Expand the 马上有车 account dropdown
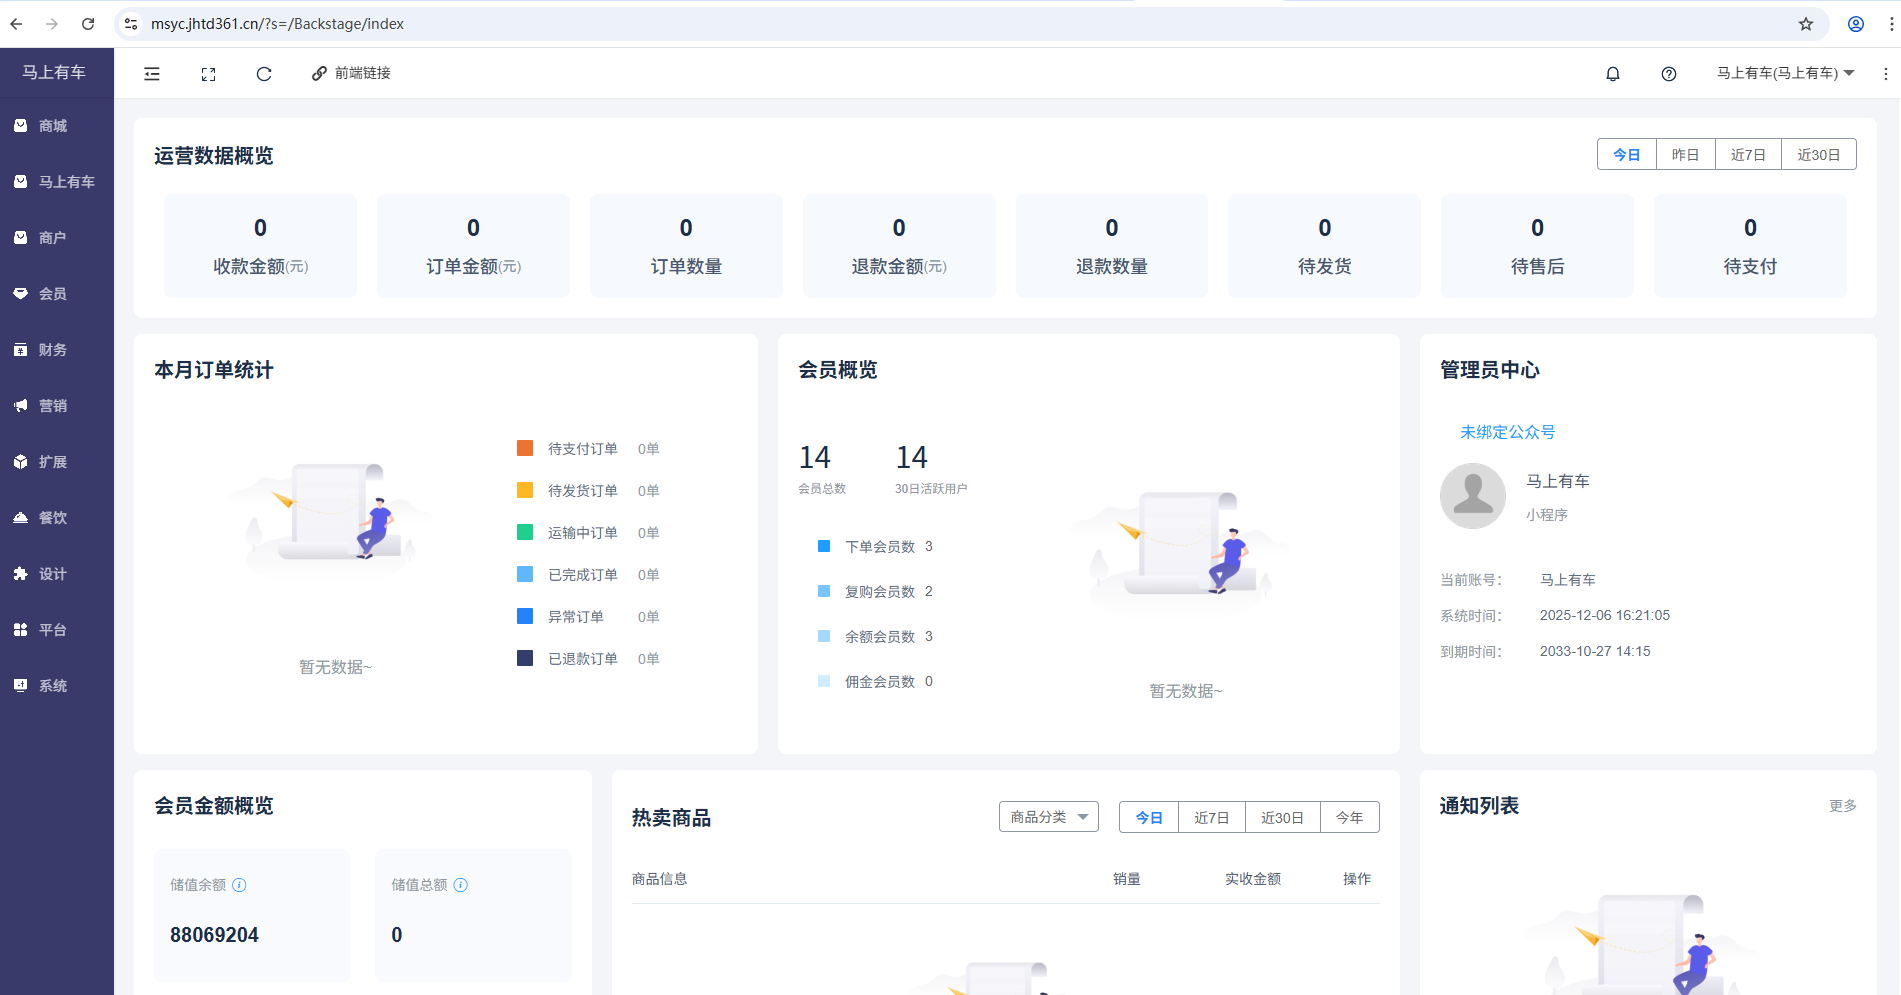Image resolution: width=1901 pixels, height=995 pixels. click(1785, 73)
